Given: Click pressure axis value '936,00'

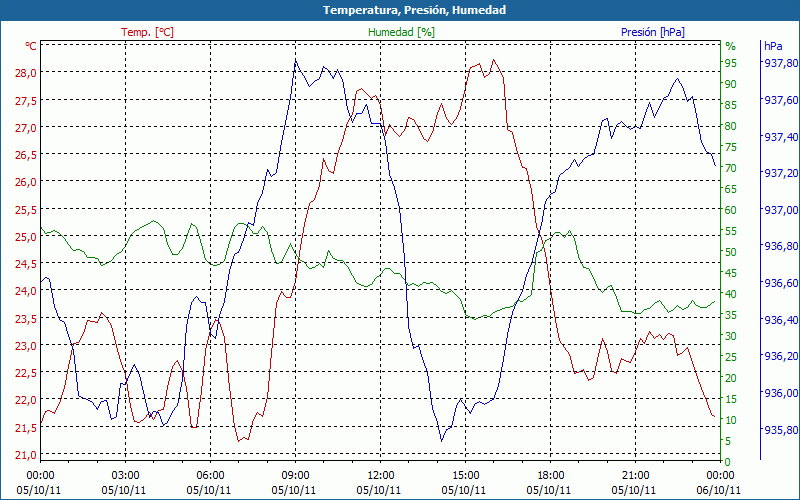Looking at the screenshot, I should 780,393.
